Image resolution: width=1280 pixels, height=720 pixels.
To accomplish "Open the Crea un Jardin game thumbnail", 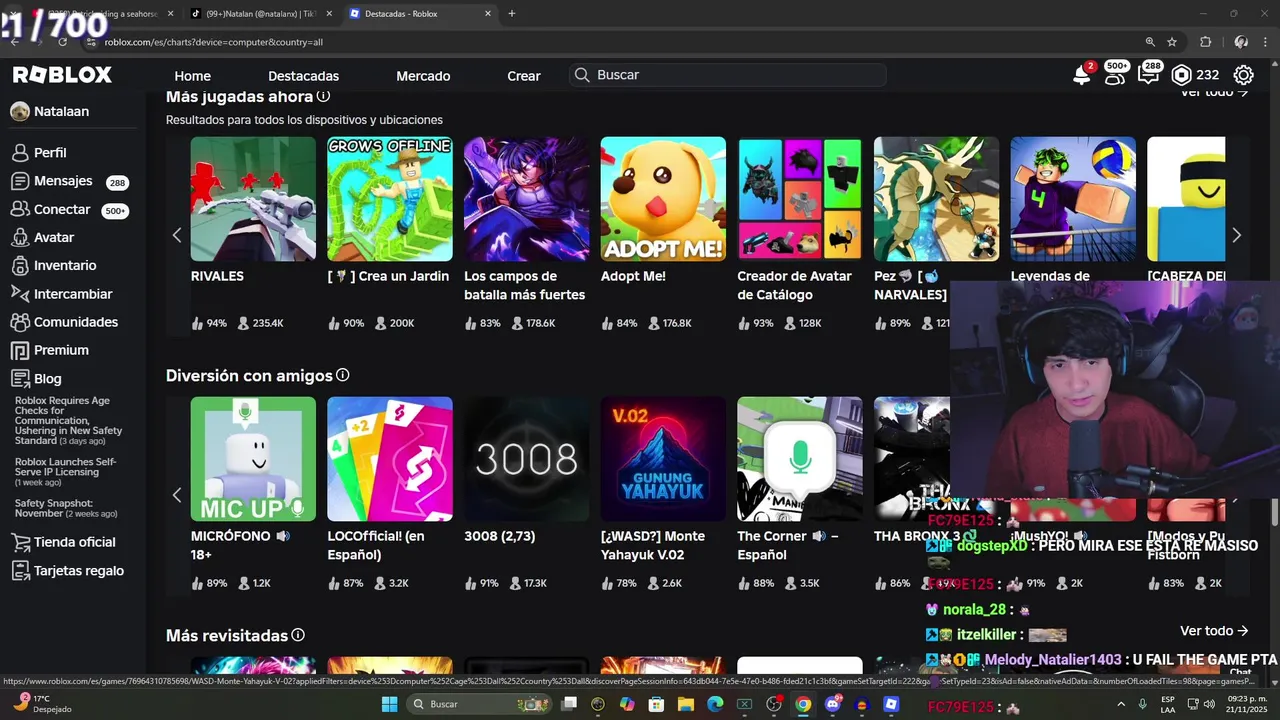I will coord(390,199).
